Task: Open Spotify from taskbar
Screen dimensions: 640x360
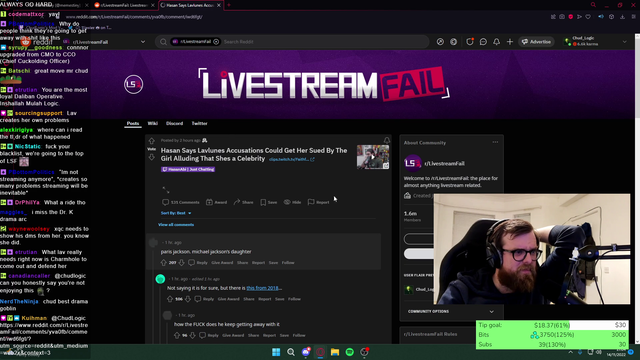Action: (x=349, y=352)
